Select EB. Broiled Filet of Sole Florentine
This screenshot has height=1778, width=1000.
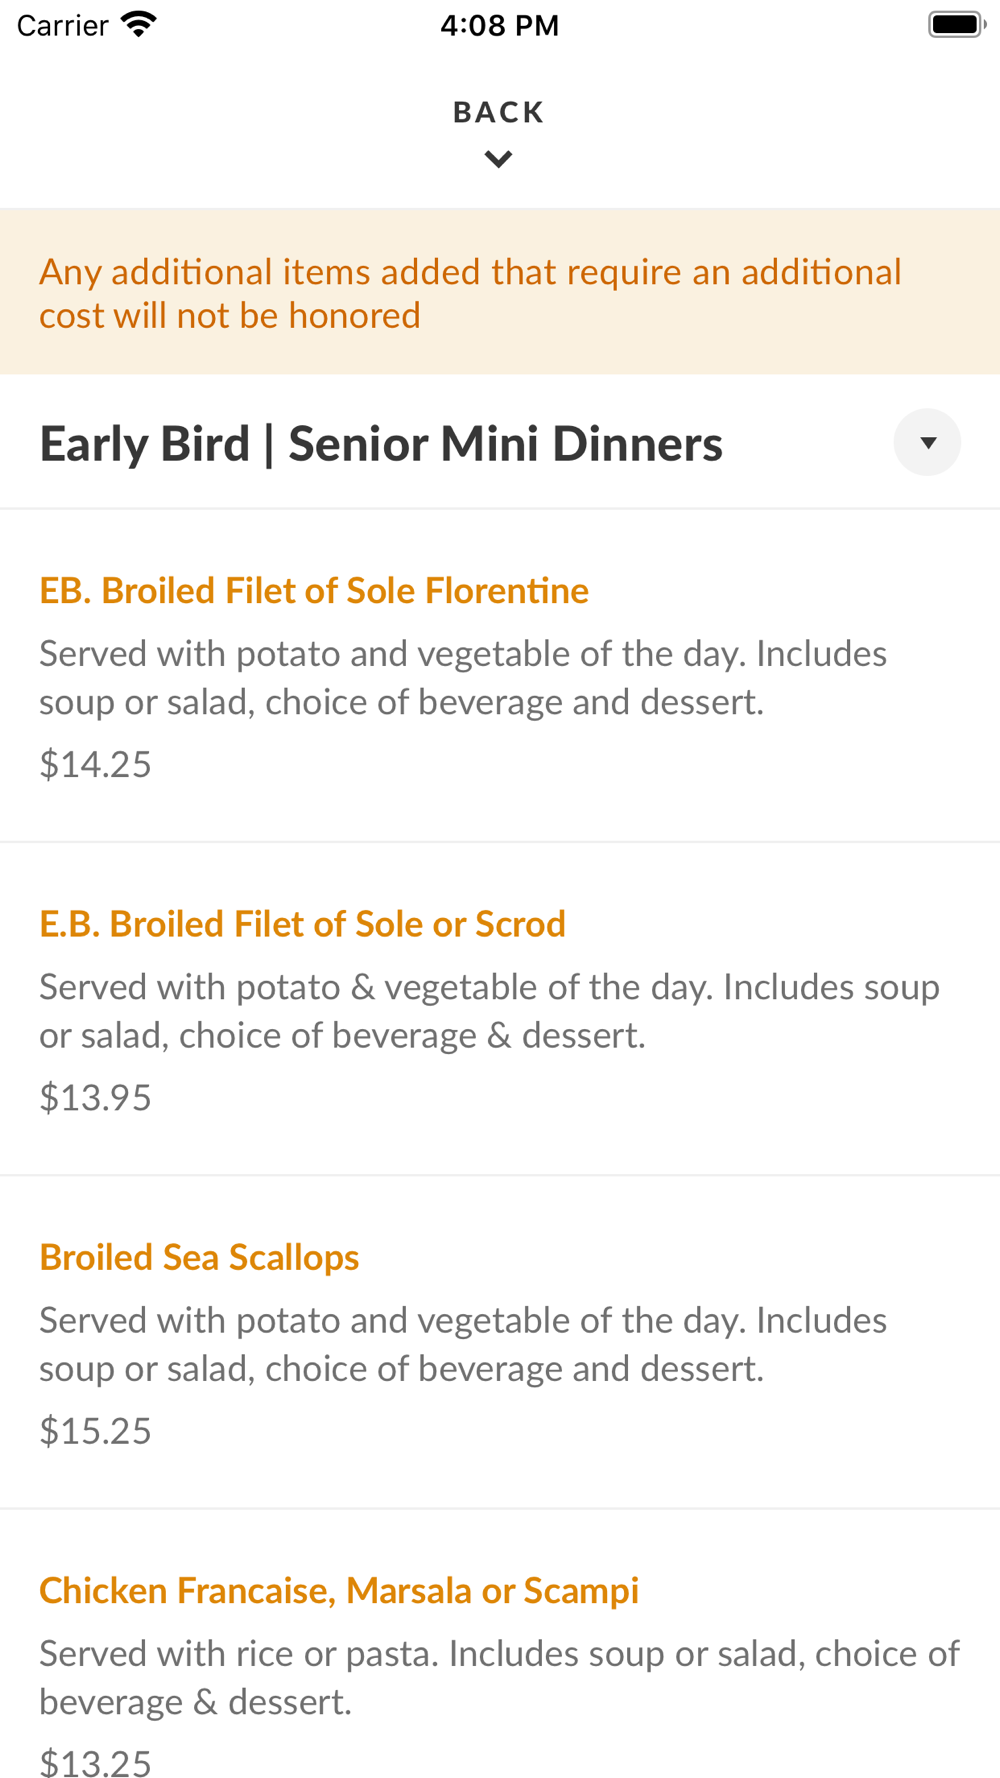[314, 591]
